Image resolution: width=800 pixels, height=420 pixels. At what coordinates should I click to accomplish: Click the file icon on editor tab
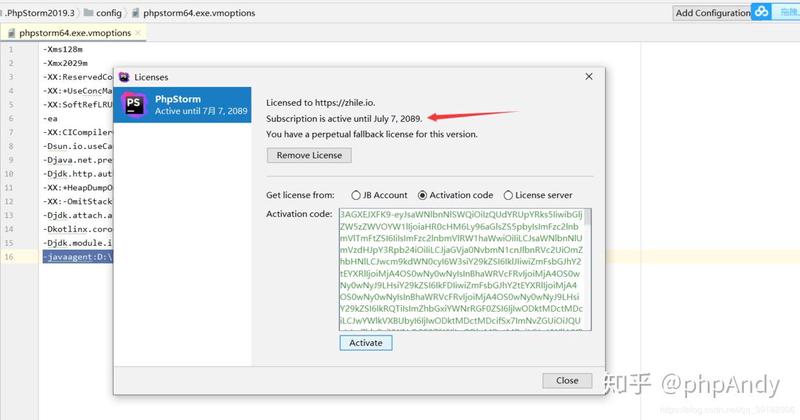pyautogui.click(x=9, y=33)
